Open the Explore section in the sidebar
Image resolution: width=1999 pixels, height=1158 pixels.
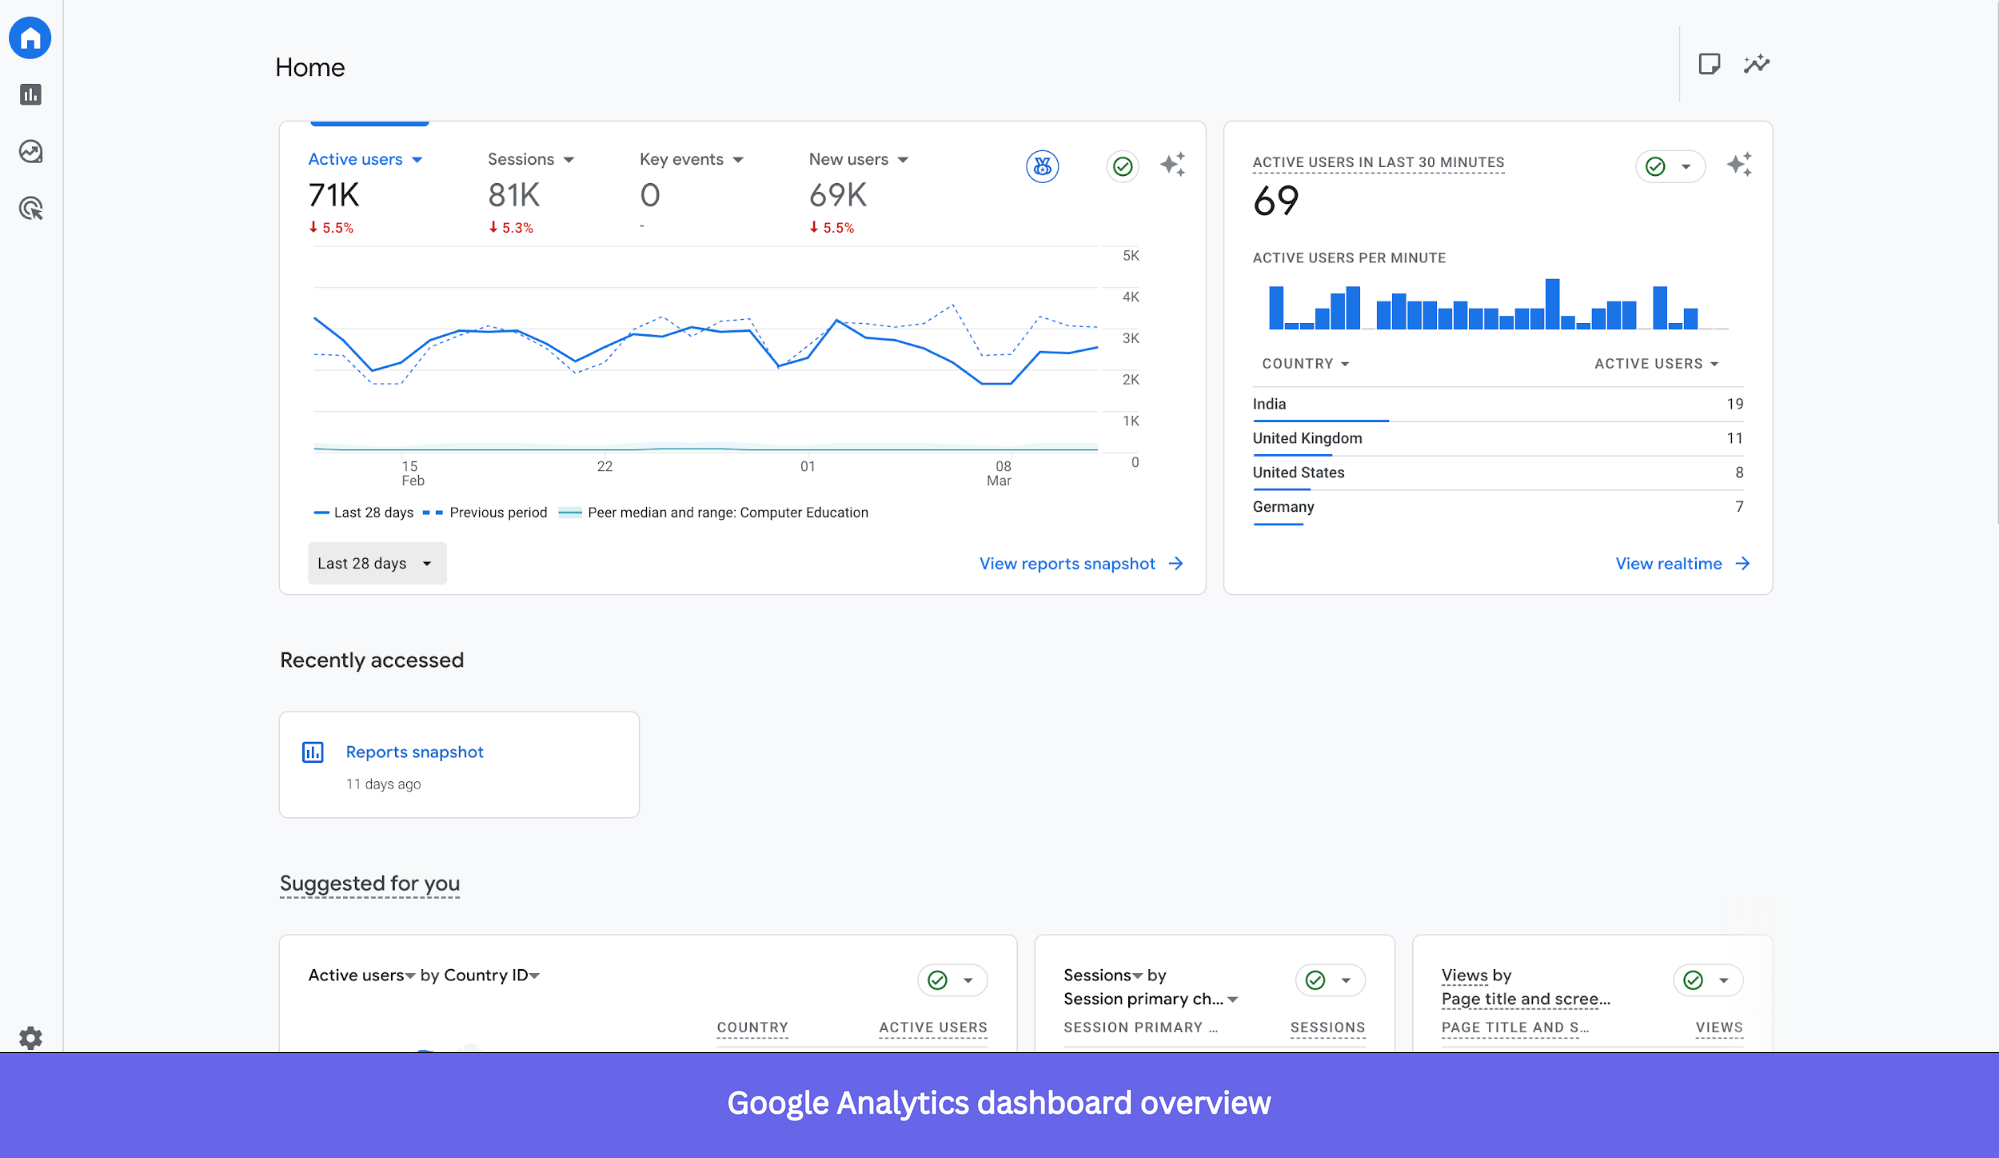click(x=30, y=151)
